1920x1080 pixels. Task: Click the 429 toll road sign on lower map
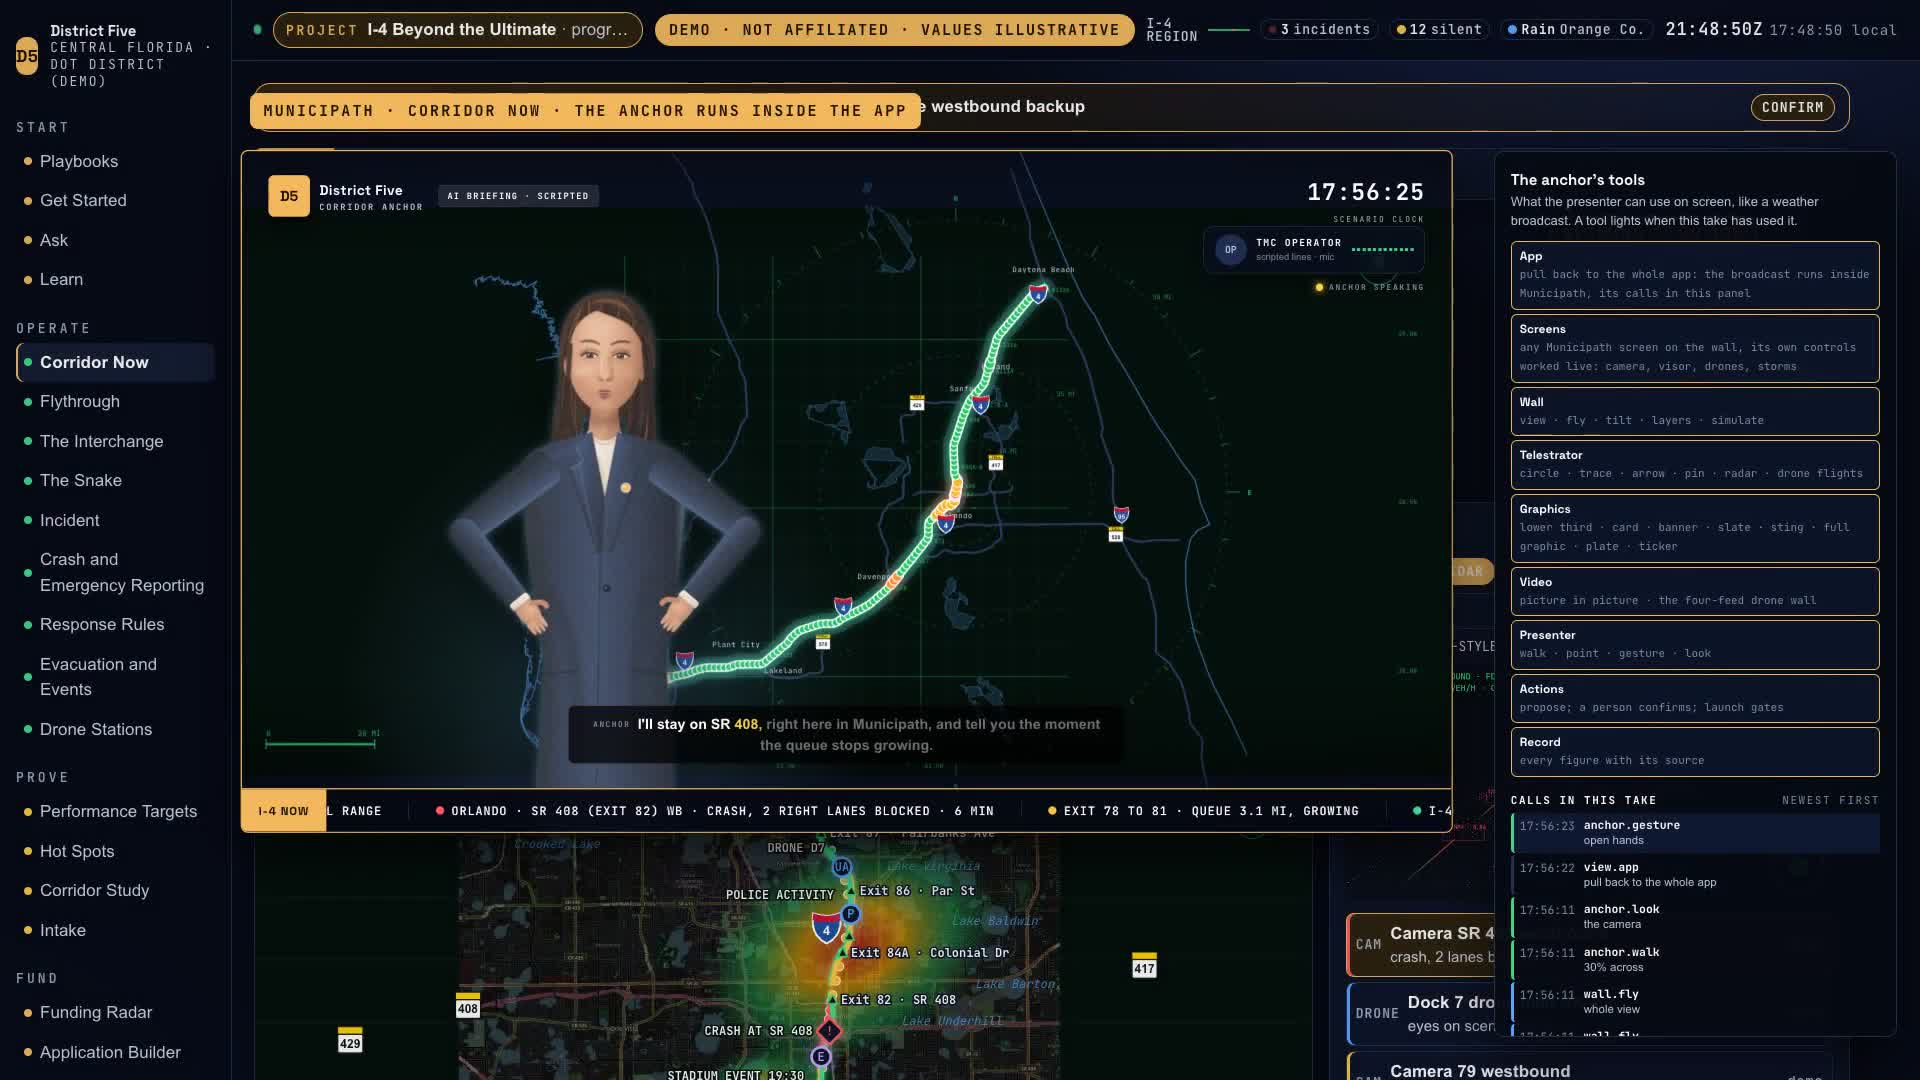350,1040
